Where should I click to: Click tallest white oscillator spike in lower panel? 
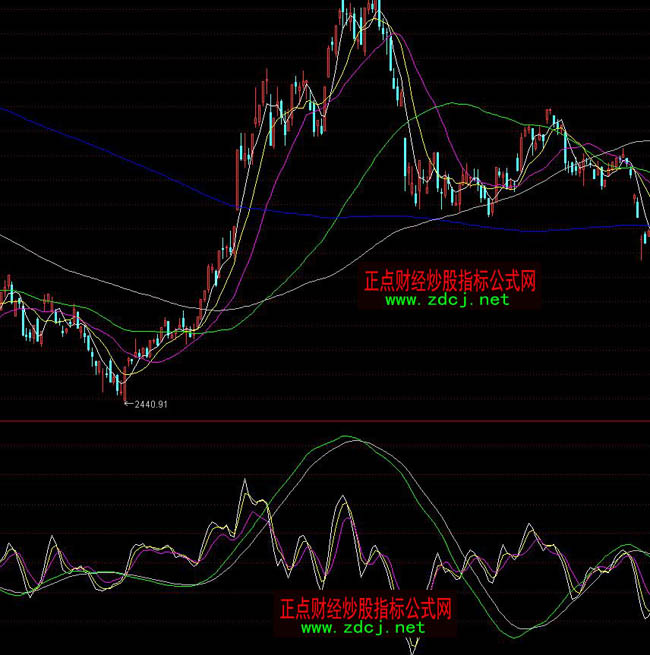coord(243,483)
